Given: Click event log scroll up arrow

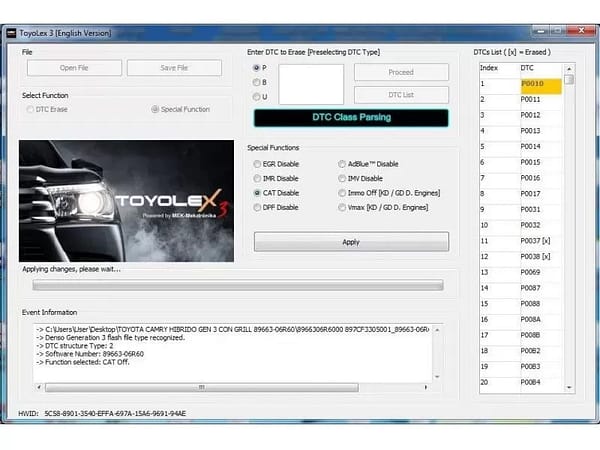Looking at the screenshot, I should [437, 330].
